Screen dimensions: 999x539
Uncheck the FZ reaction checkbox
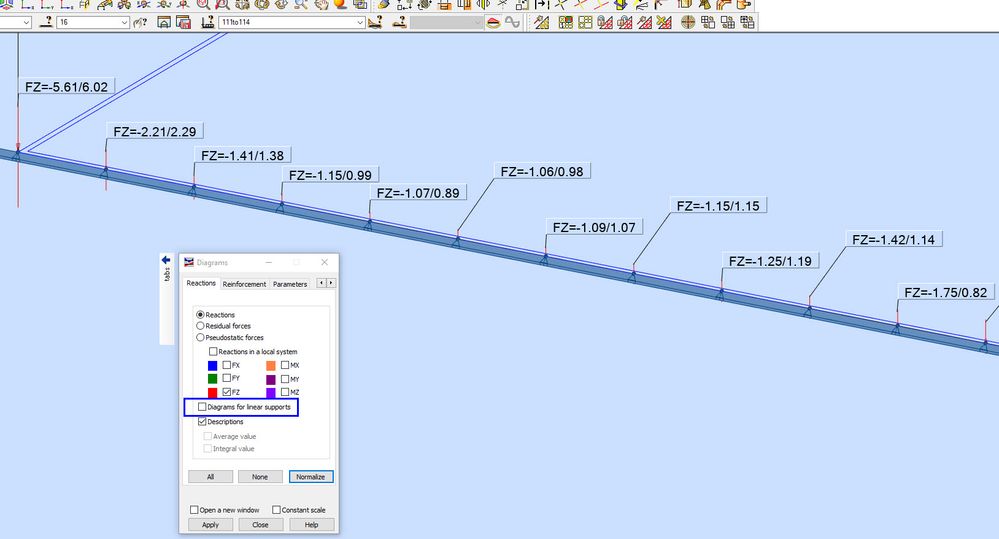click(x=227, y=392)
